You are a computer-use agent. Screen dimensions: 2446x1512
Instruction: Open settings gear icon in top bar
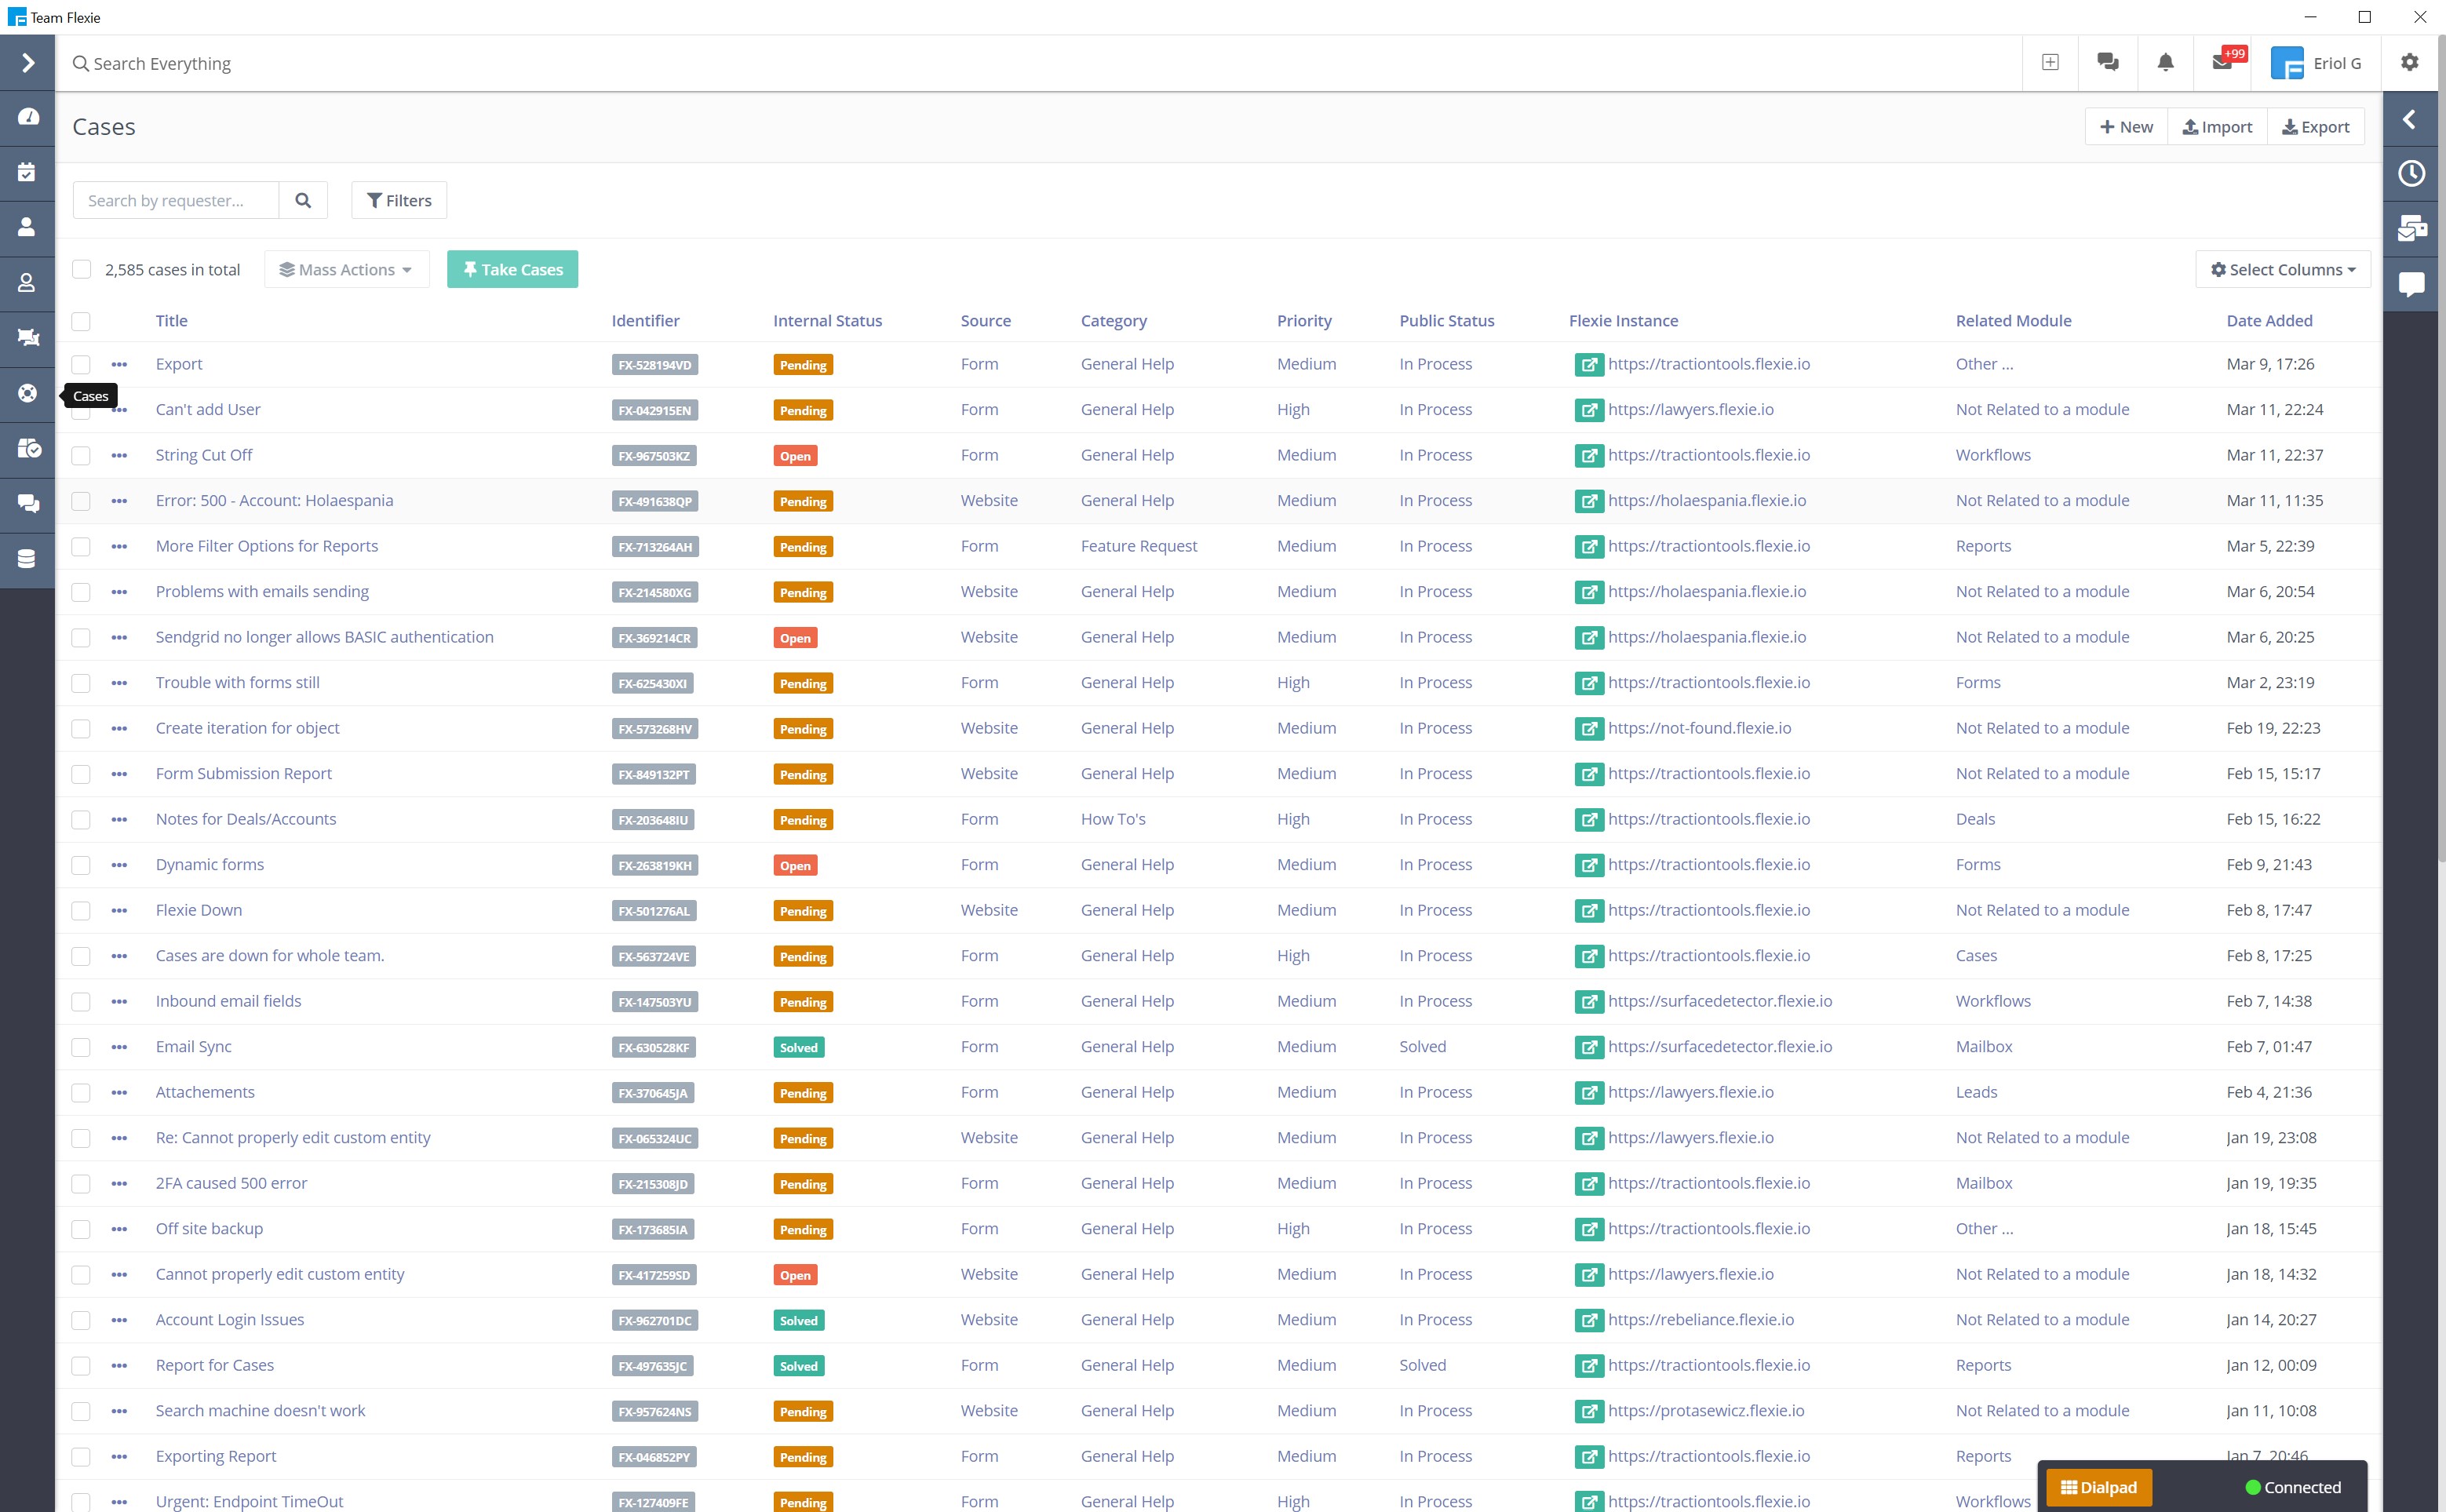tap(2409, 63)
